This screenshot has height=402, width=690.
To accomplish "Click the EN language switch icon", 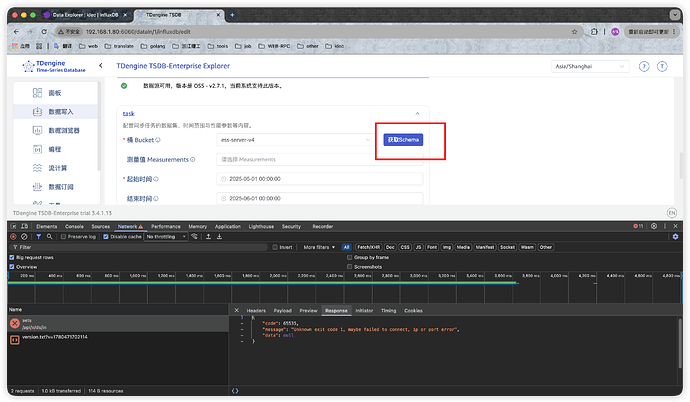I will click(x=672, y=213).
